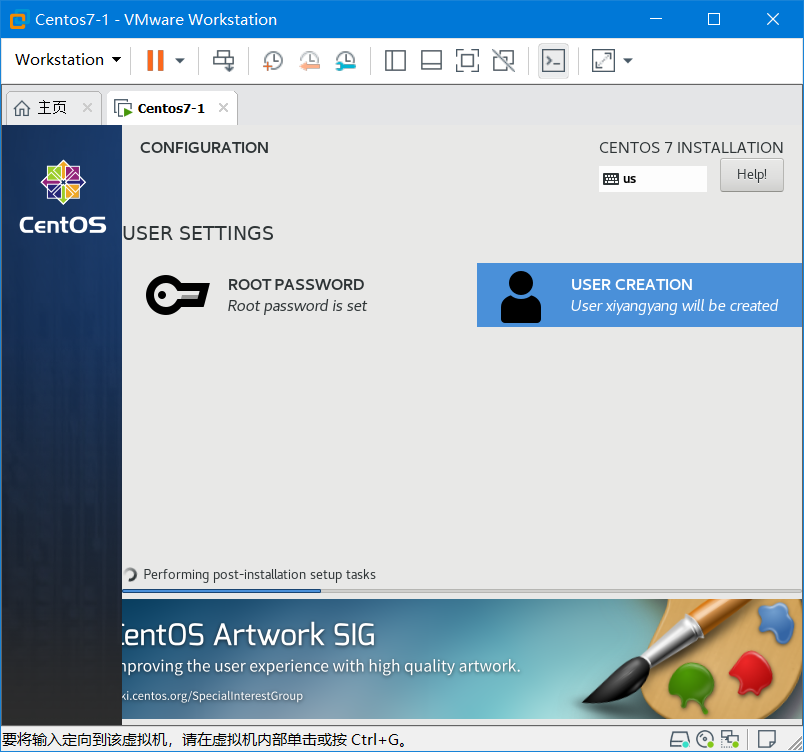Screen dimensions: 804x752
Task: Open the Workstation menu dropdown
Action: 68,60
